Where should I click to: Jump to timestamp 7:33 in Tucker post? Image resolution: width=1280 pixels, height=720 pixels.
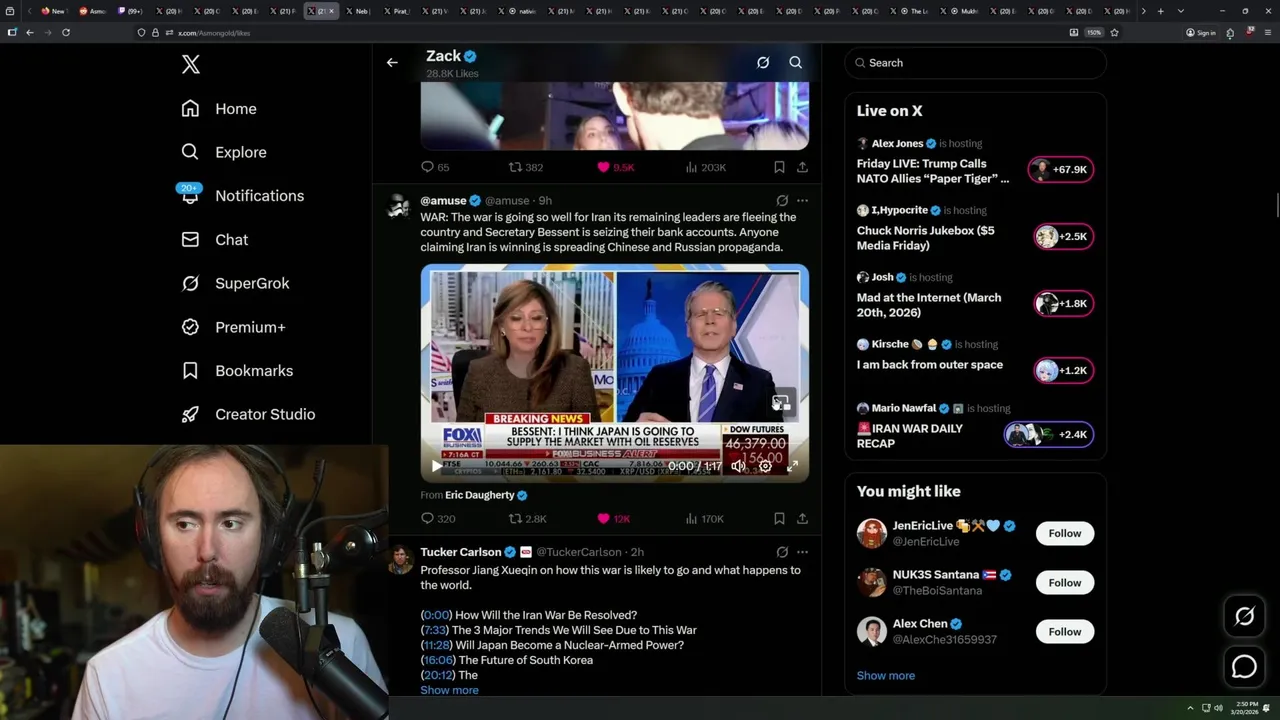[435, 630]
